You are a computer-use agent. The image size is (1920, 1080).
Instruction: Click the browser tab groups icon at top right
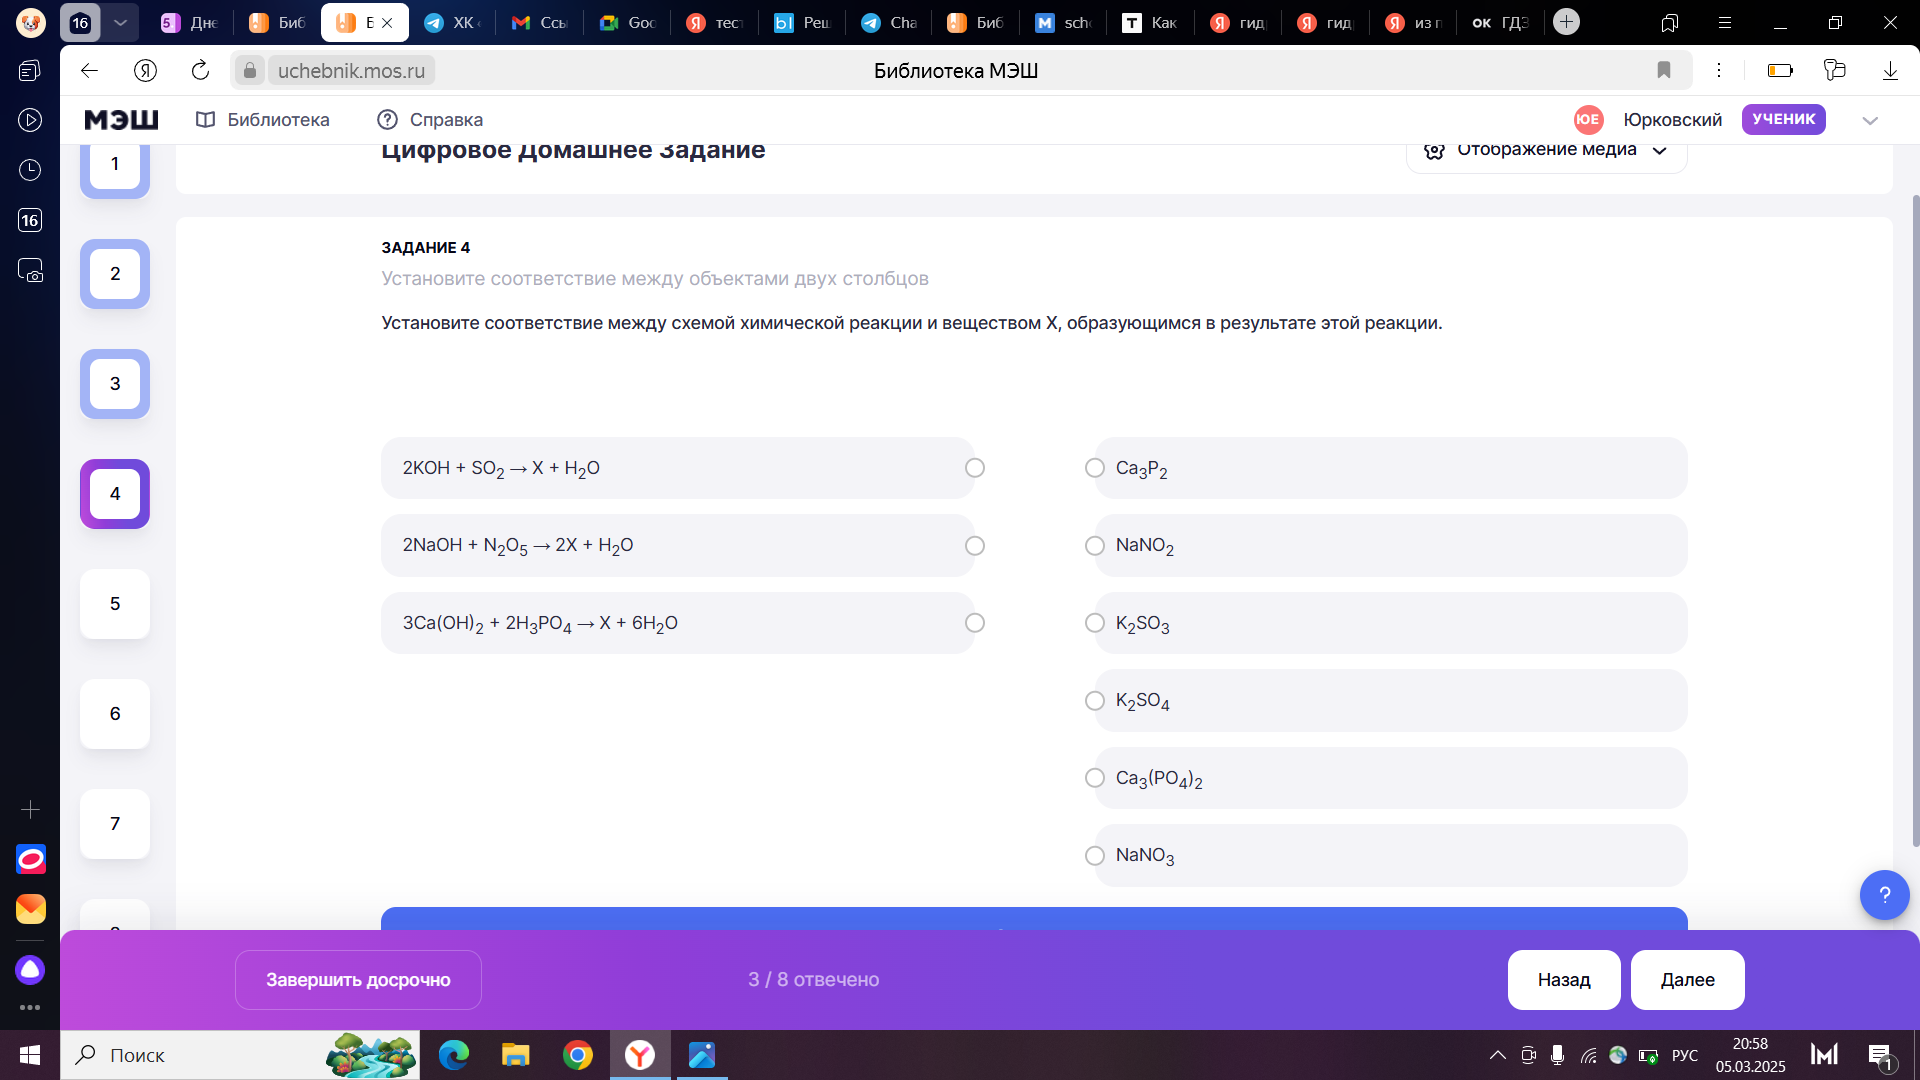click(x=1670, y=22)
